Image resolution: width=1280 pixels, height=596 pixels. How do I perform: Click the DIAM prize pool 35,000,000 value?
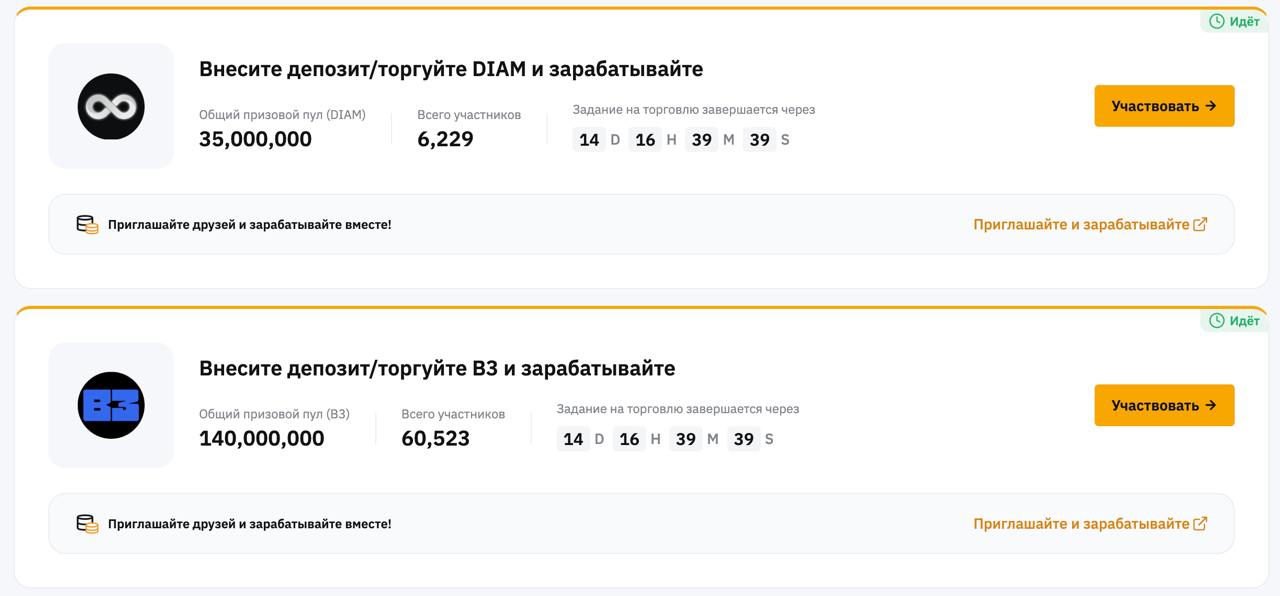coord(255,139)
